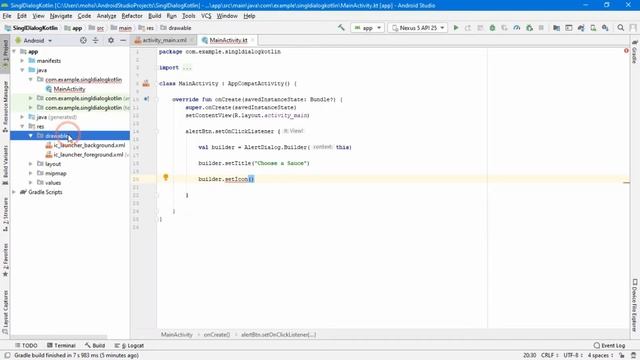Click Sync Project with Gradle Files icon

581,28
